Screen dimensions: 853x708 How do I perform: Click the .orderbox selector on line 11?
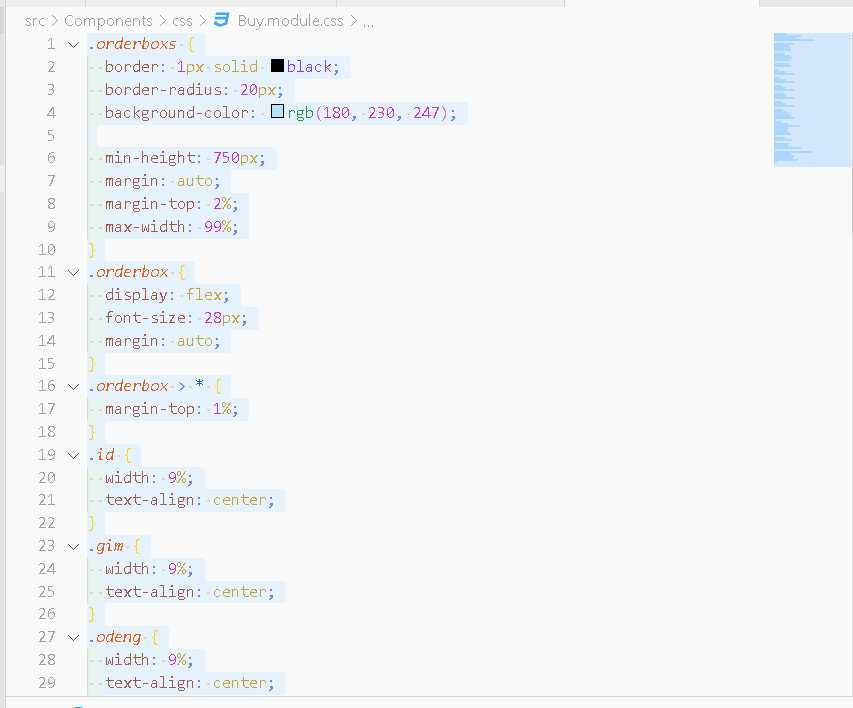[x=128, y=272]
